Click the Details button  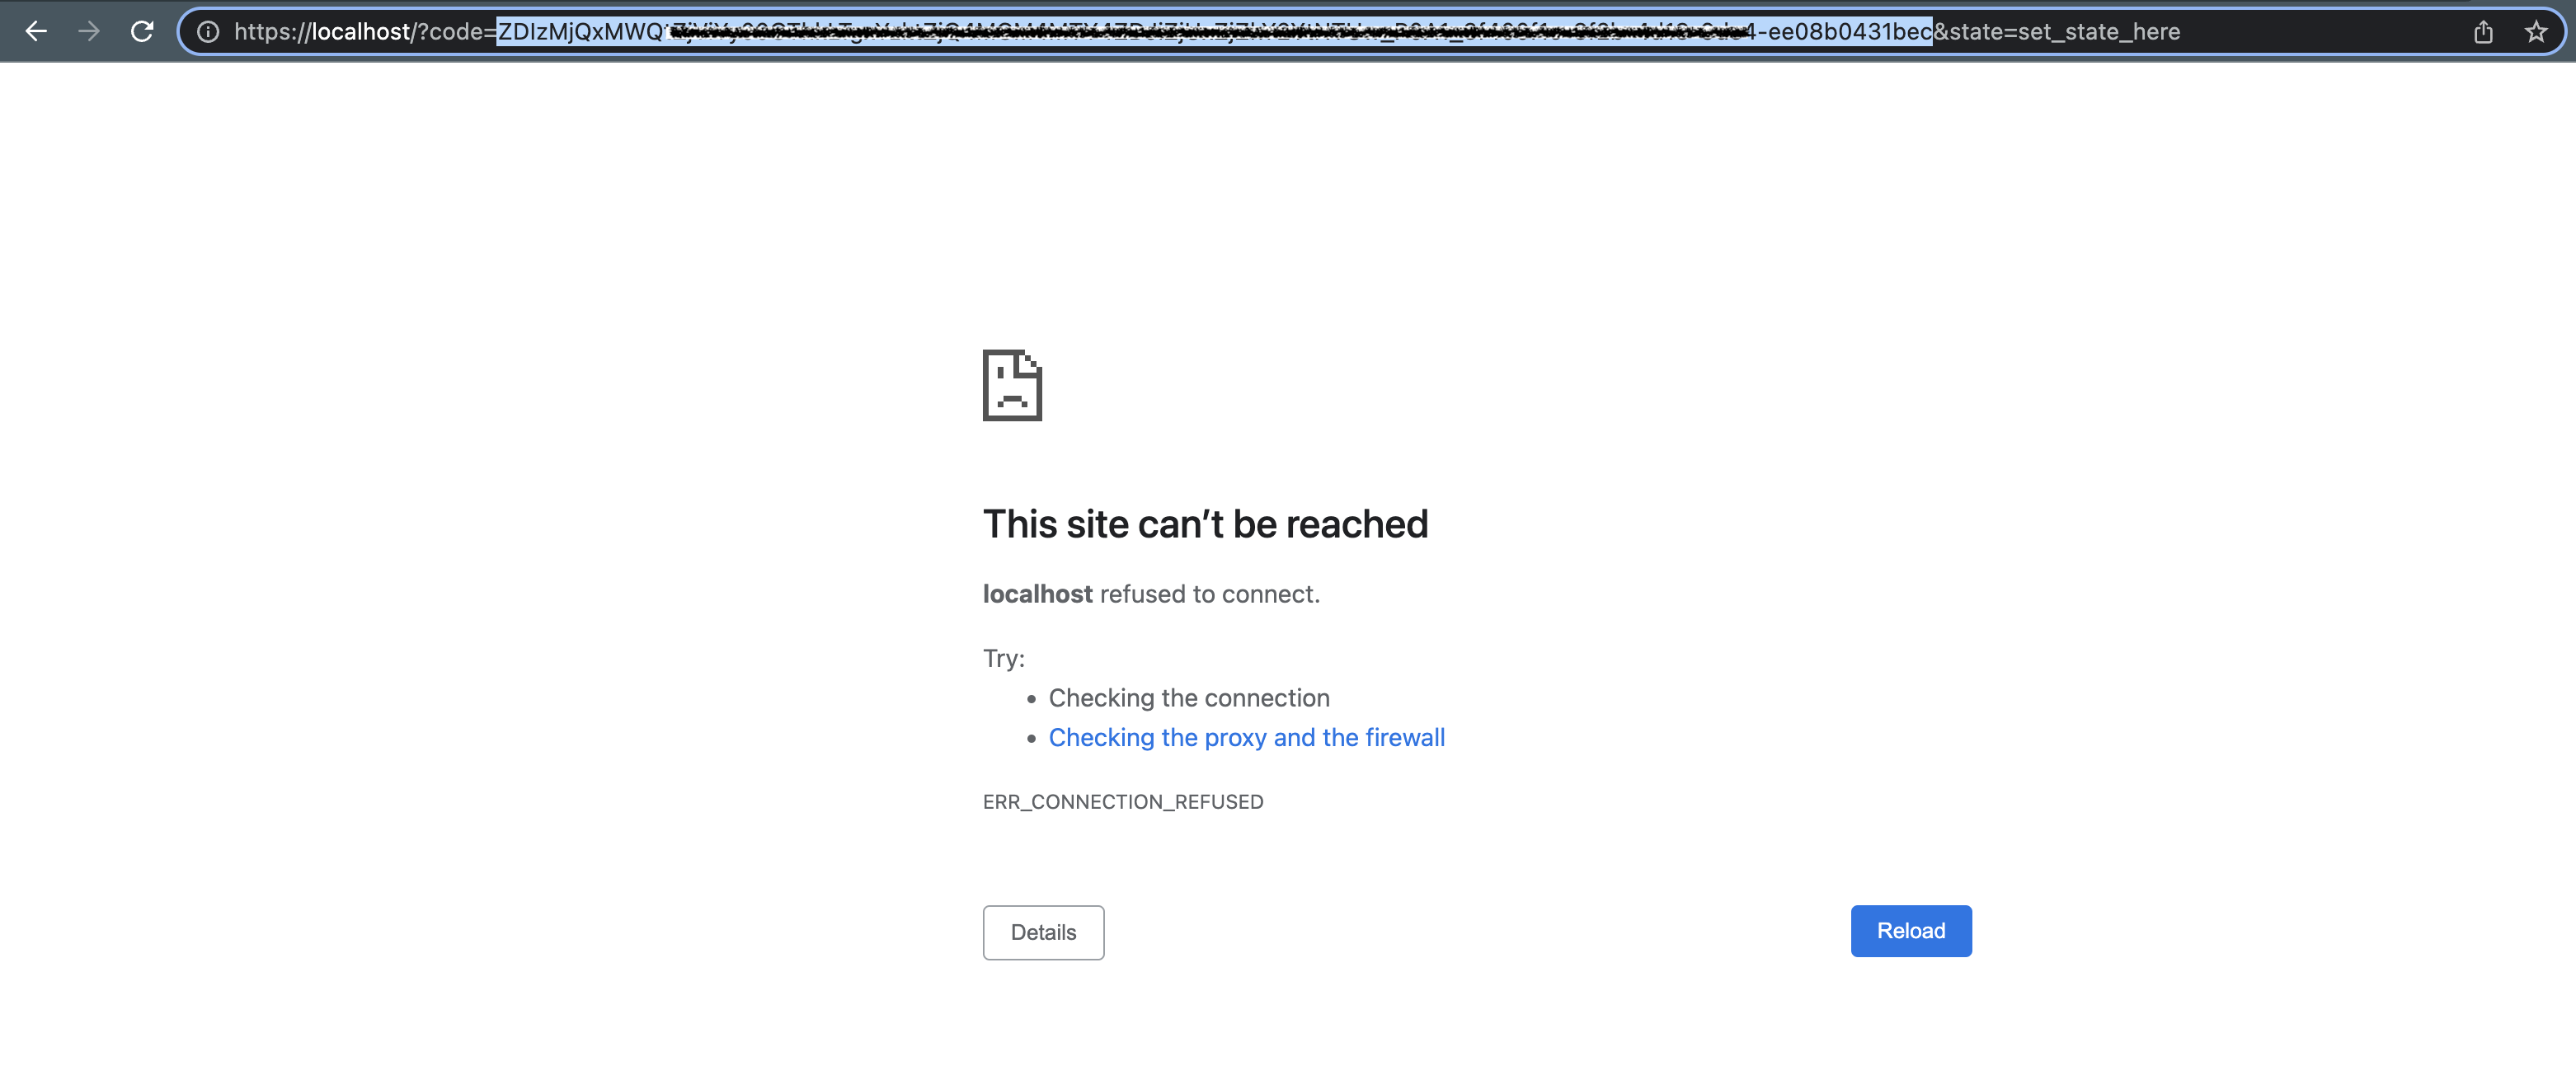click(x=1043, y=932)
